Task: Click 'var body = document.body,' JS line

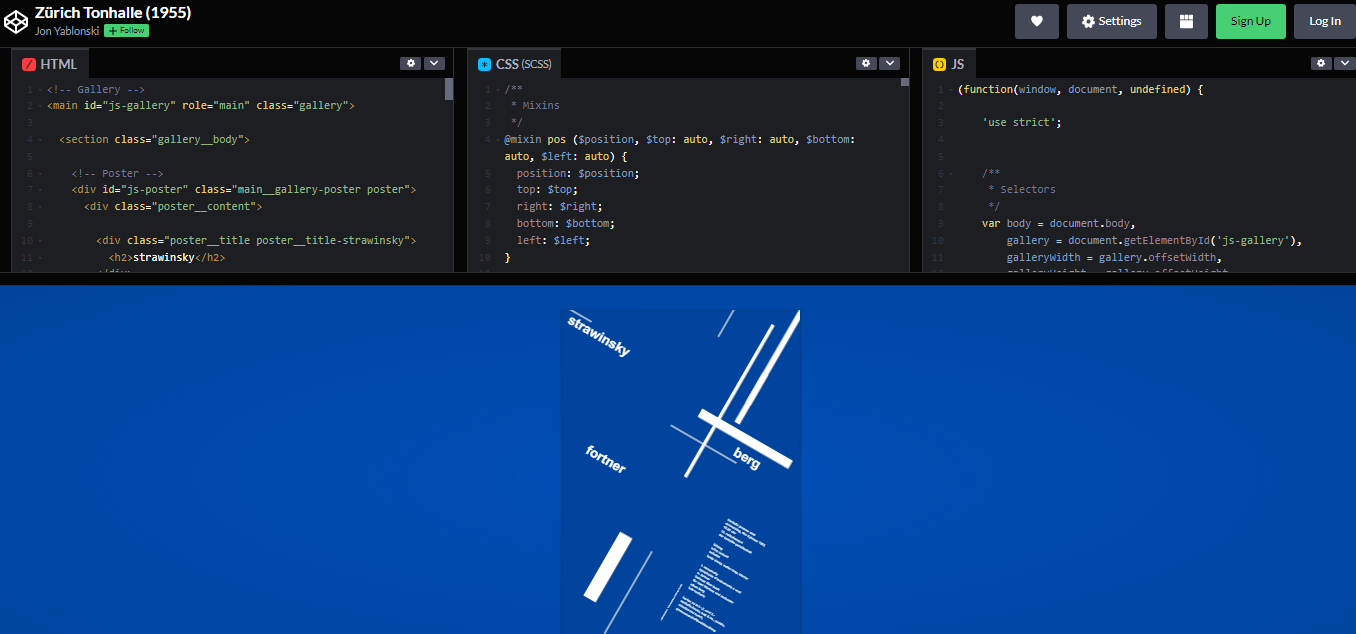Action: (1059, 224)
